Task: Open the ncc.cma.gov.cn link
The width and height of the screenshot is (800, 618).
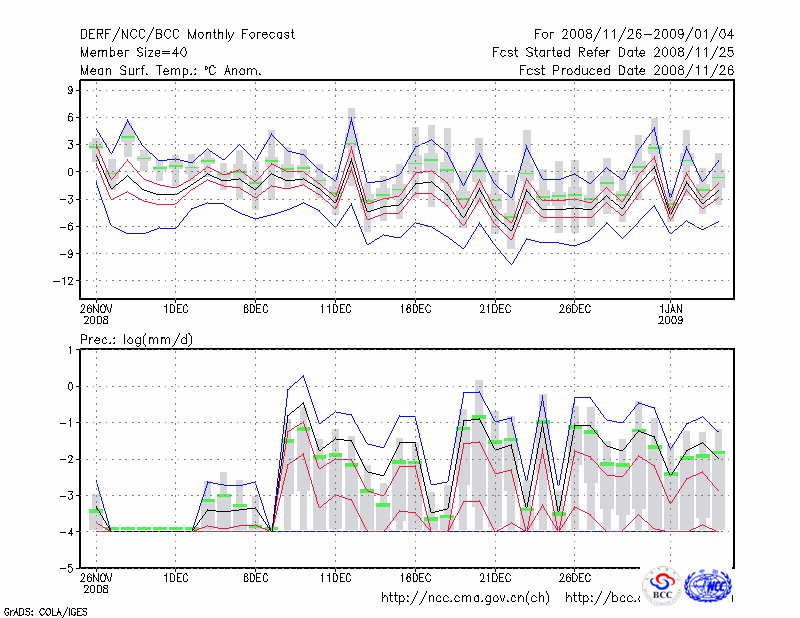Action: pos(465,598)
